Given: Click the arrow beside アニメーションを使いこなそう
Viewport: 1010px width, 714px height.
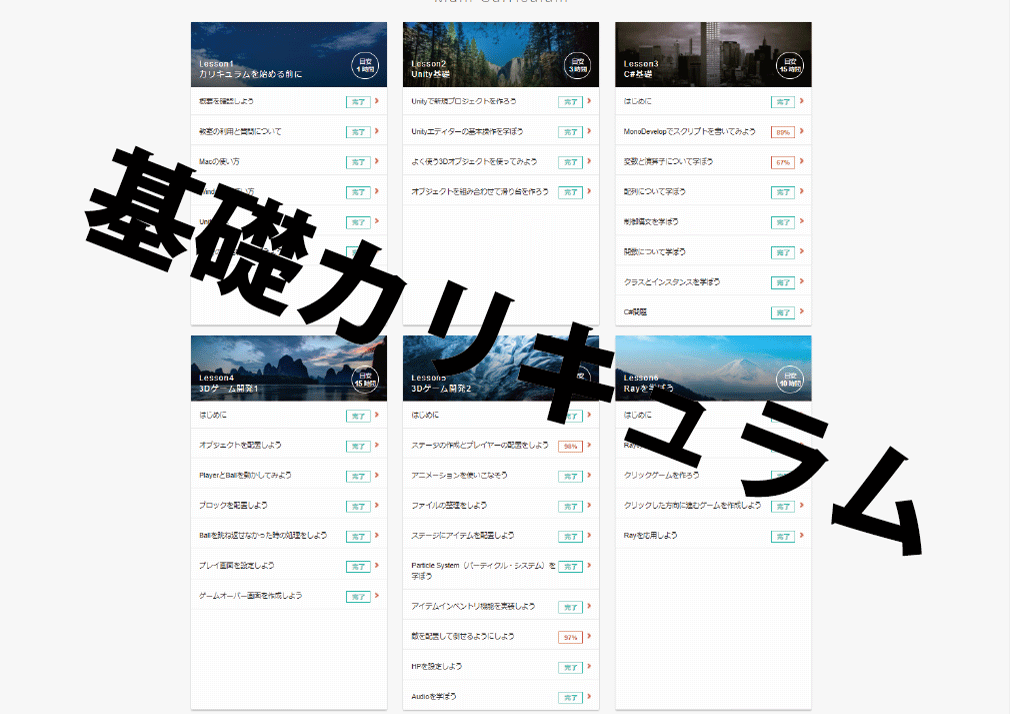Looking at the screenshot, I should [589, 476].
